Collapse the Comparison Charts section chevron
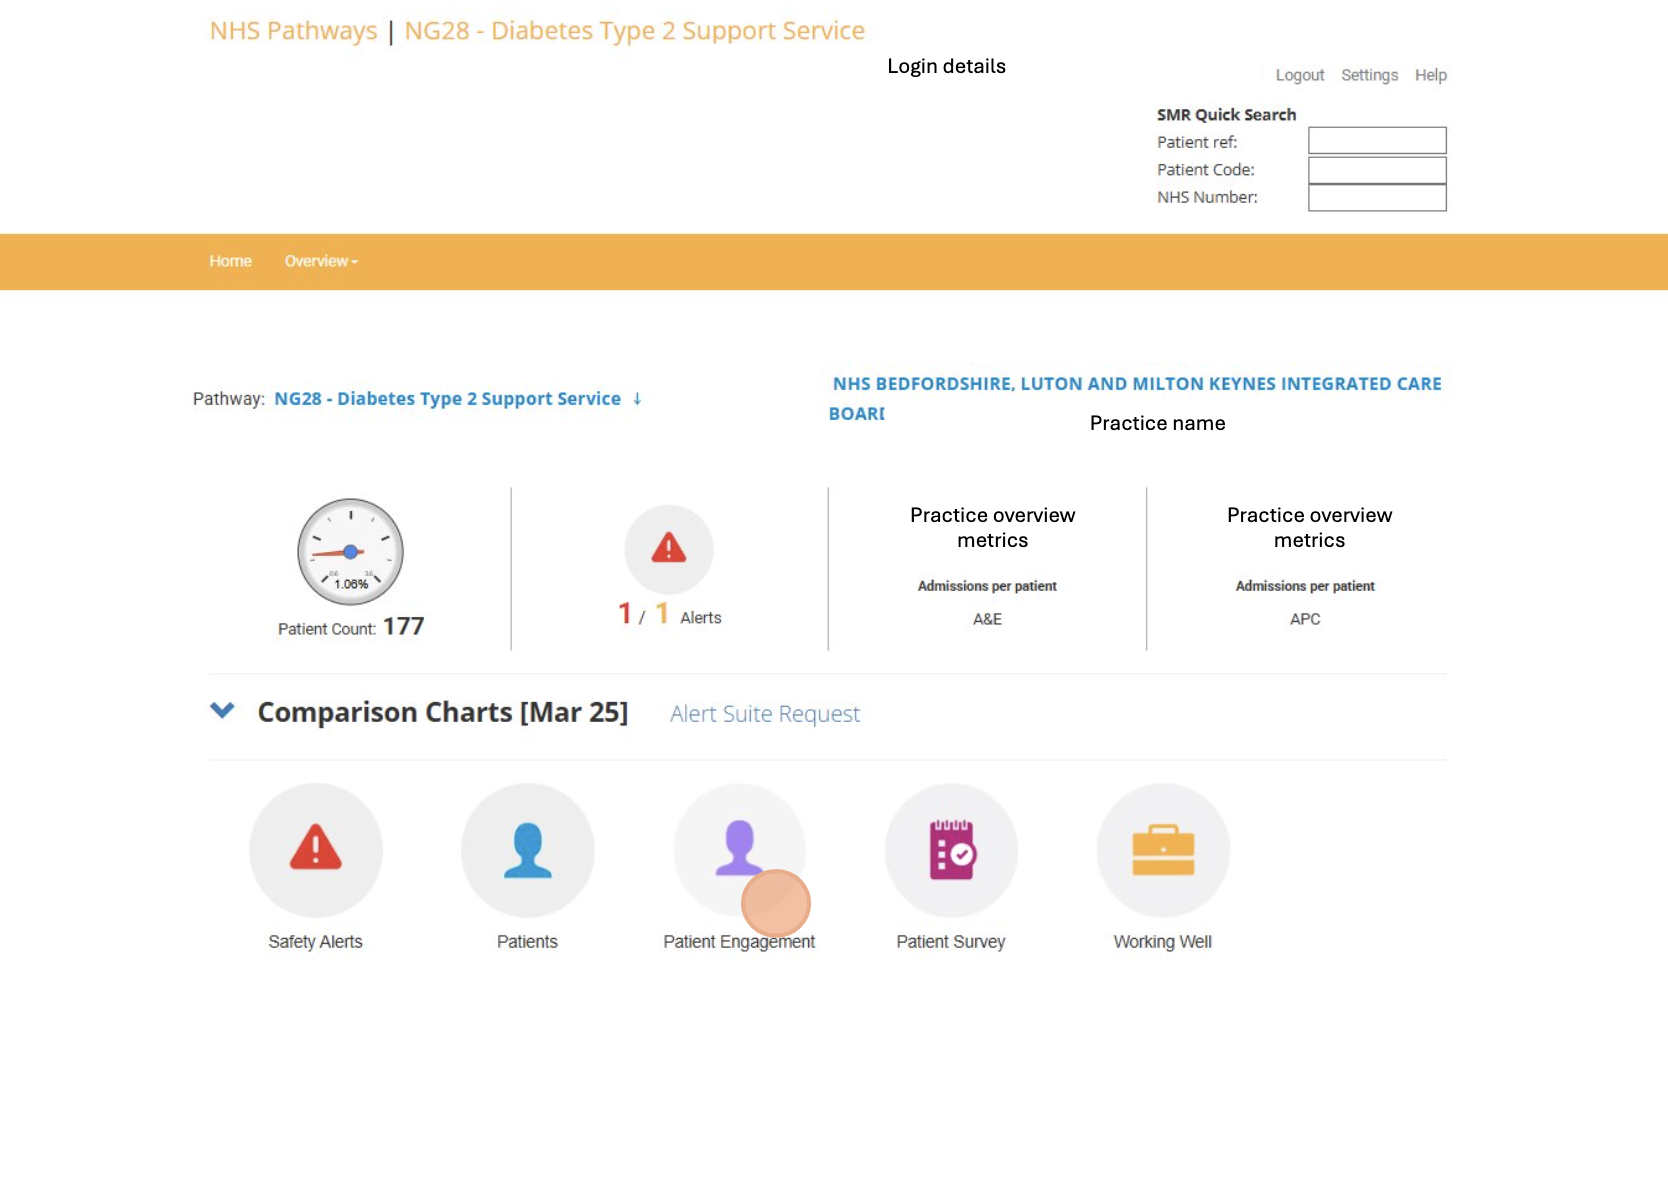 [x=222, y=710]
